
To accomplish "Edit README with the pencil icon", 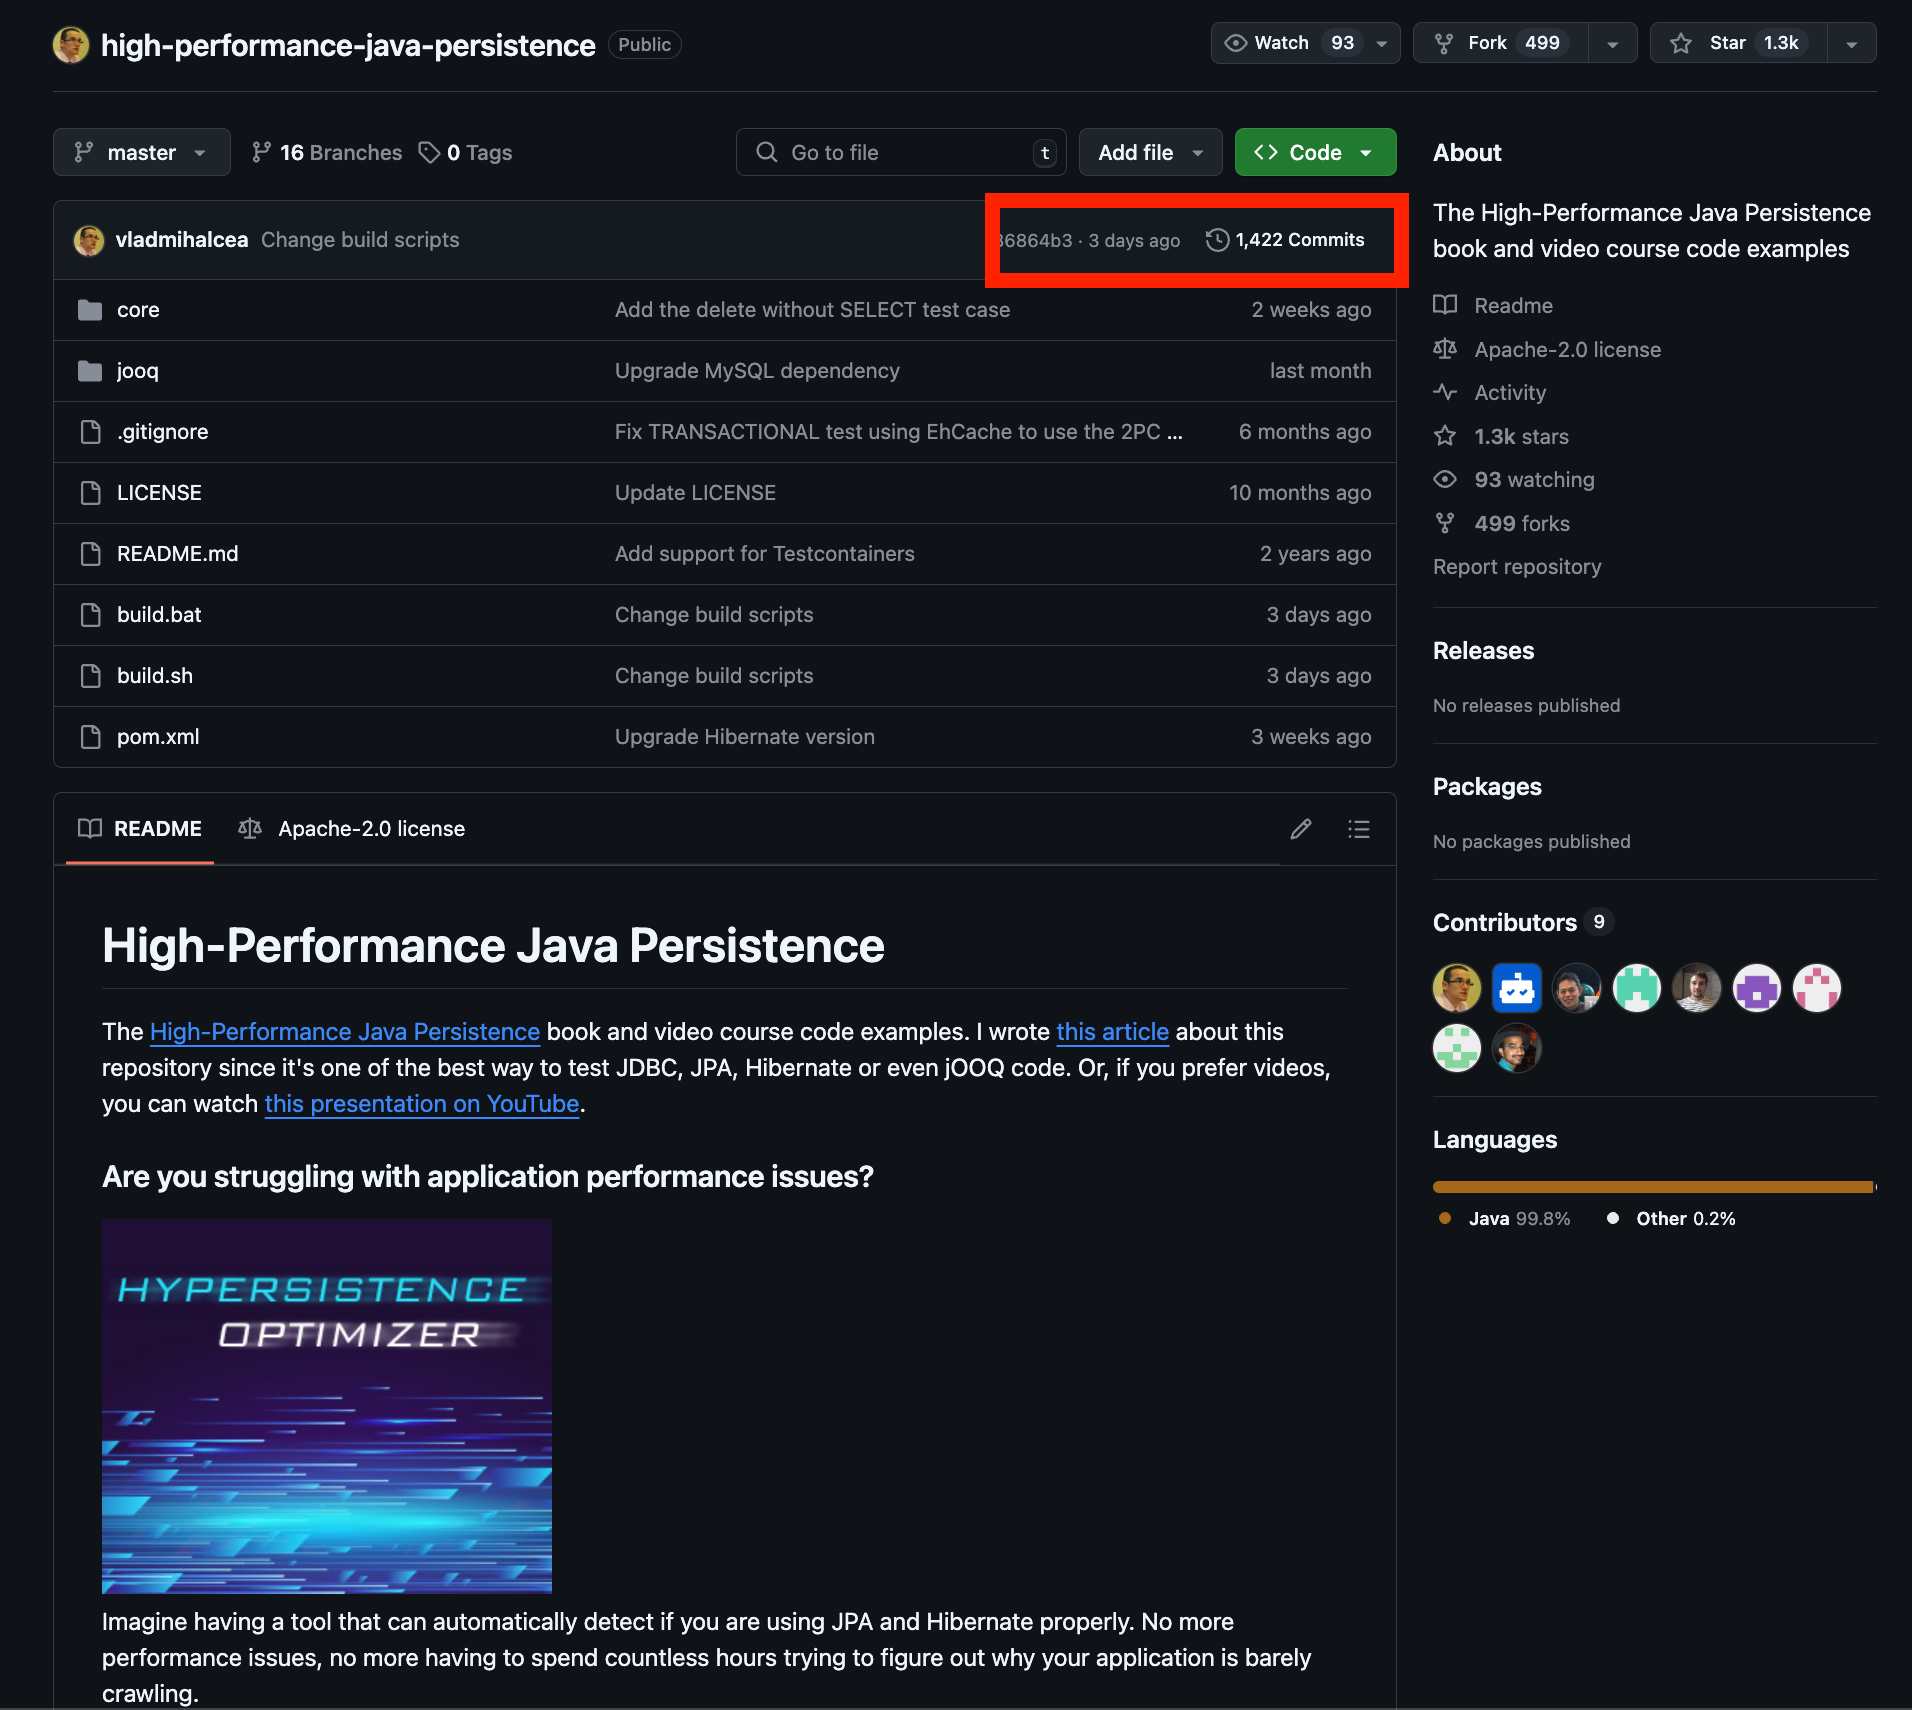I will point(1301,829).
